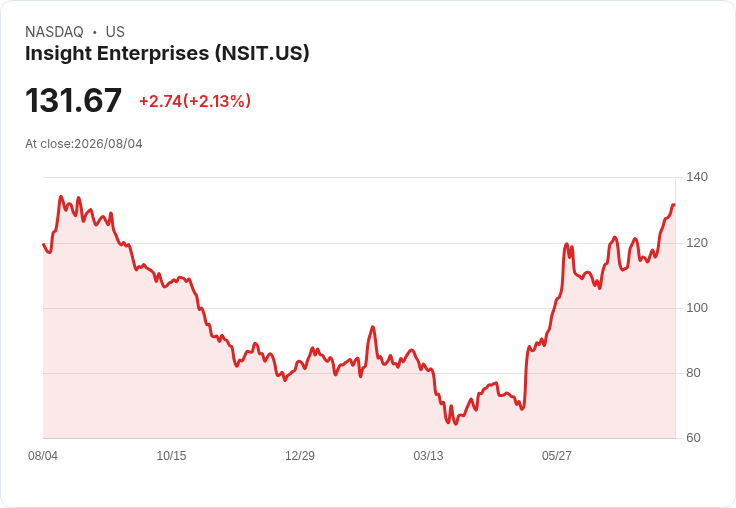This screenshot has width=736, height=508.
Task: Click the 08/04 x-axis date label
Action: 43,456
